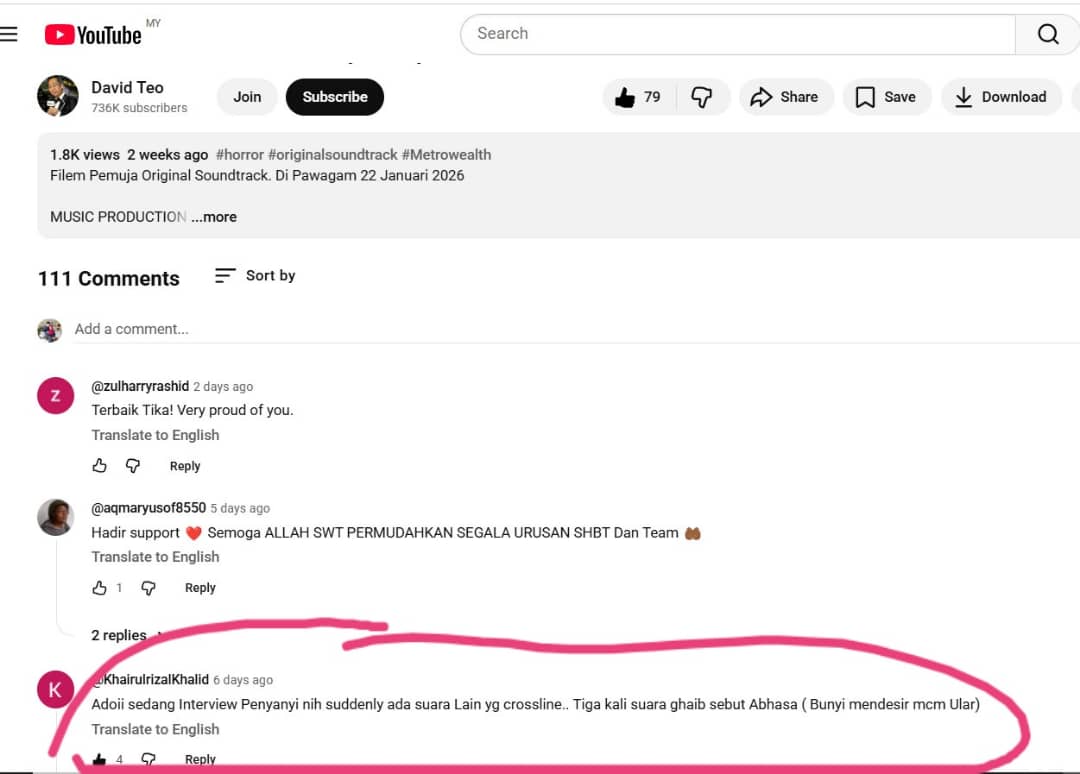Click the Share arrow button
This screenshot has width=1080, height=774.
click(784, 97)
